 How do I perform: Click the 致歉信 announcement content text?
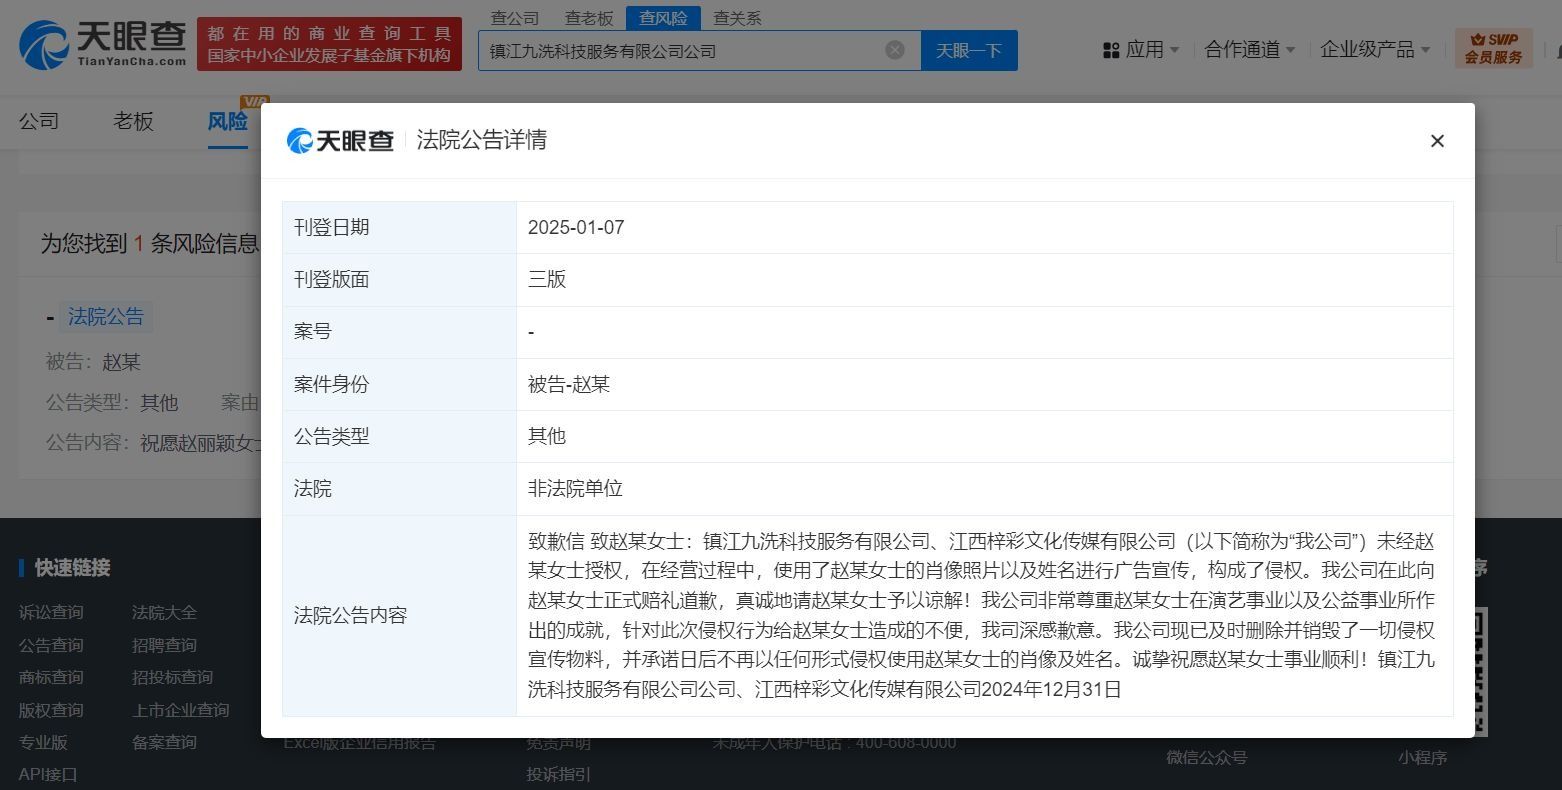click(981, 615)
